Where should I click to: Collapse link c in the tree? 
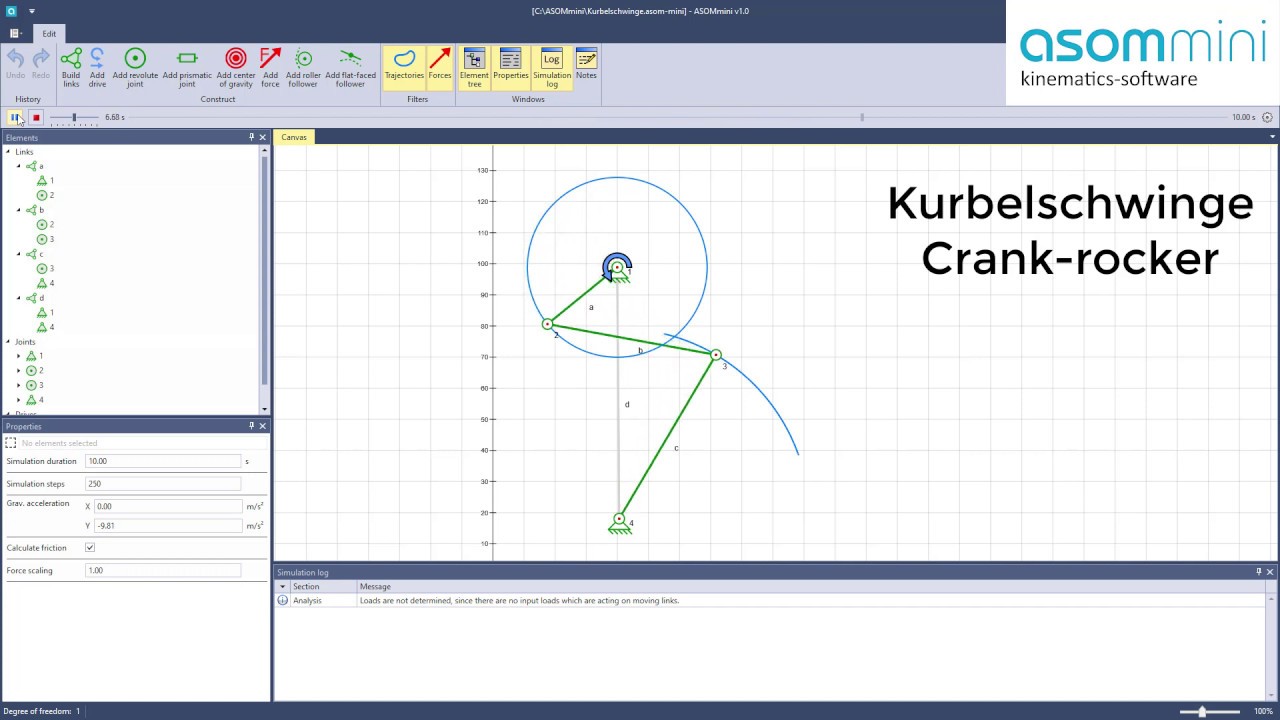19,254
